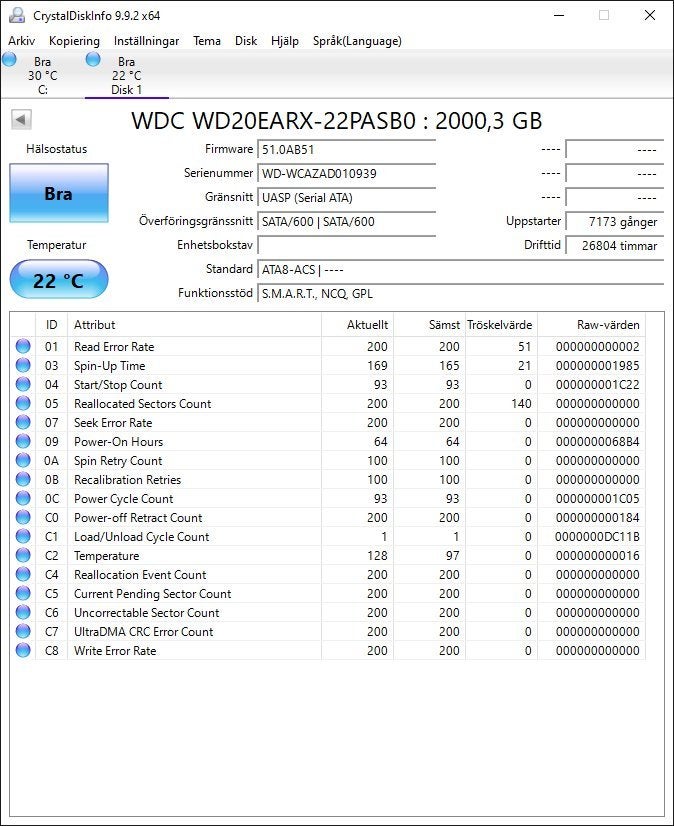This screenshot has width=674, height=826.
Task: Click status orb for Reallocation Event Count
Action: (23, 574)
